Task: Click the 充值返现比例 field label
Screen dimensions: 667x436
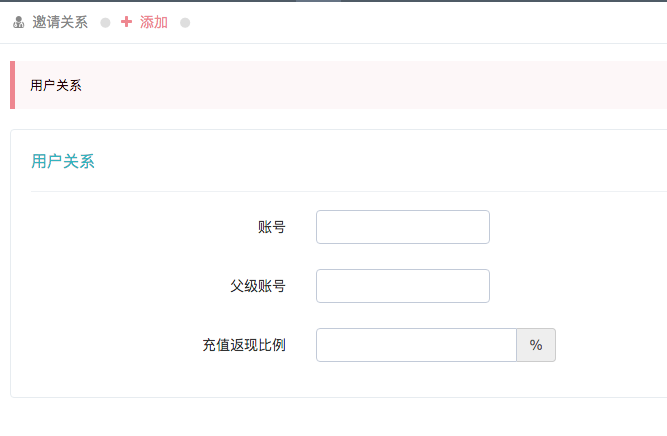Action: [244, 345]
